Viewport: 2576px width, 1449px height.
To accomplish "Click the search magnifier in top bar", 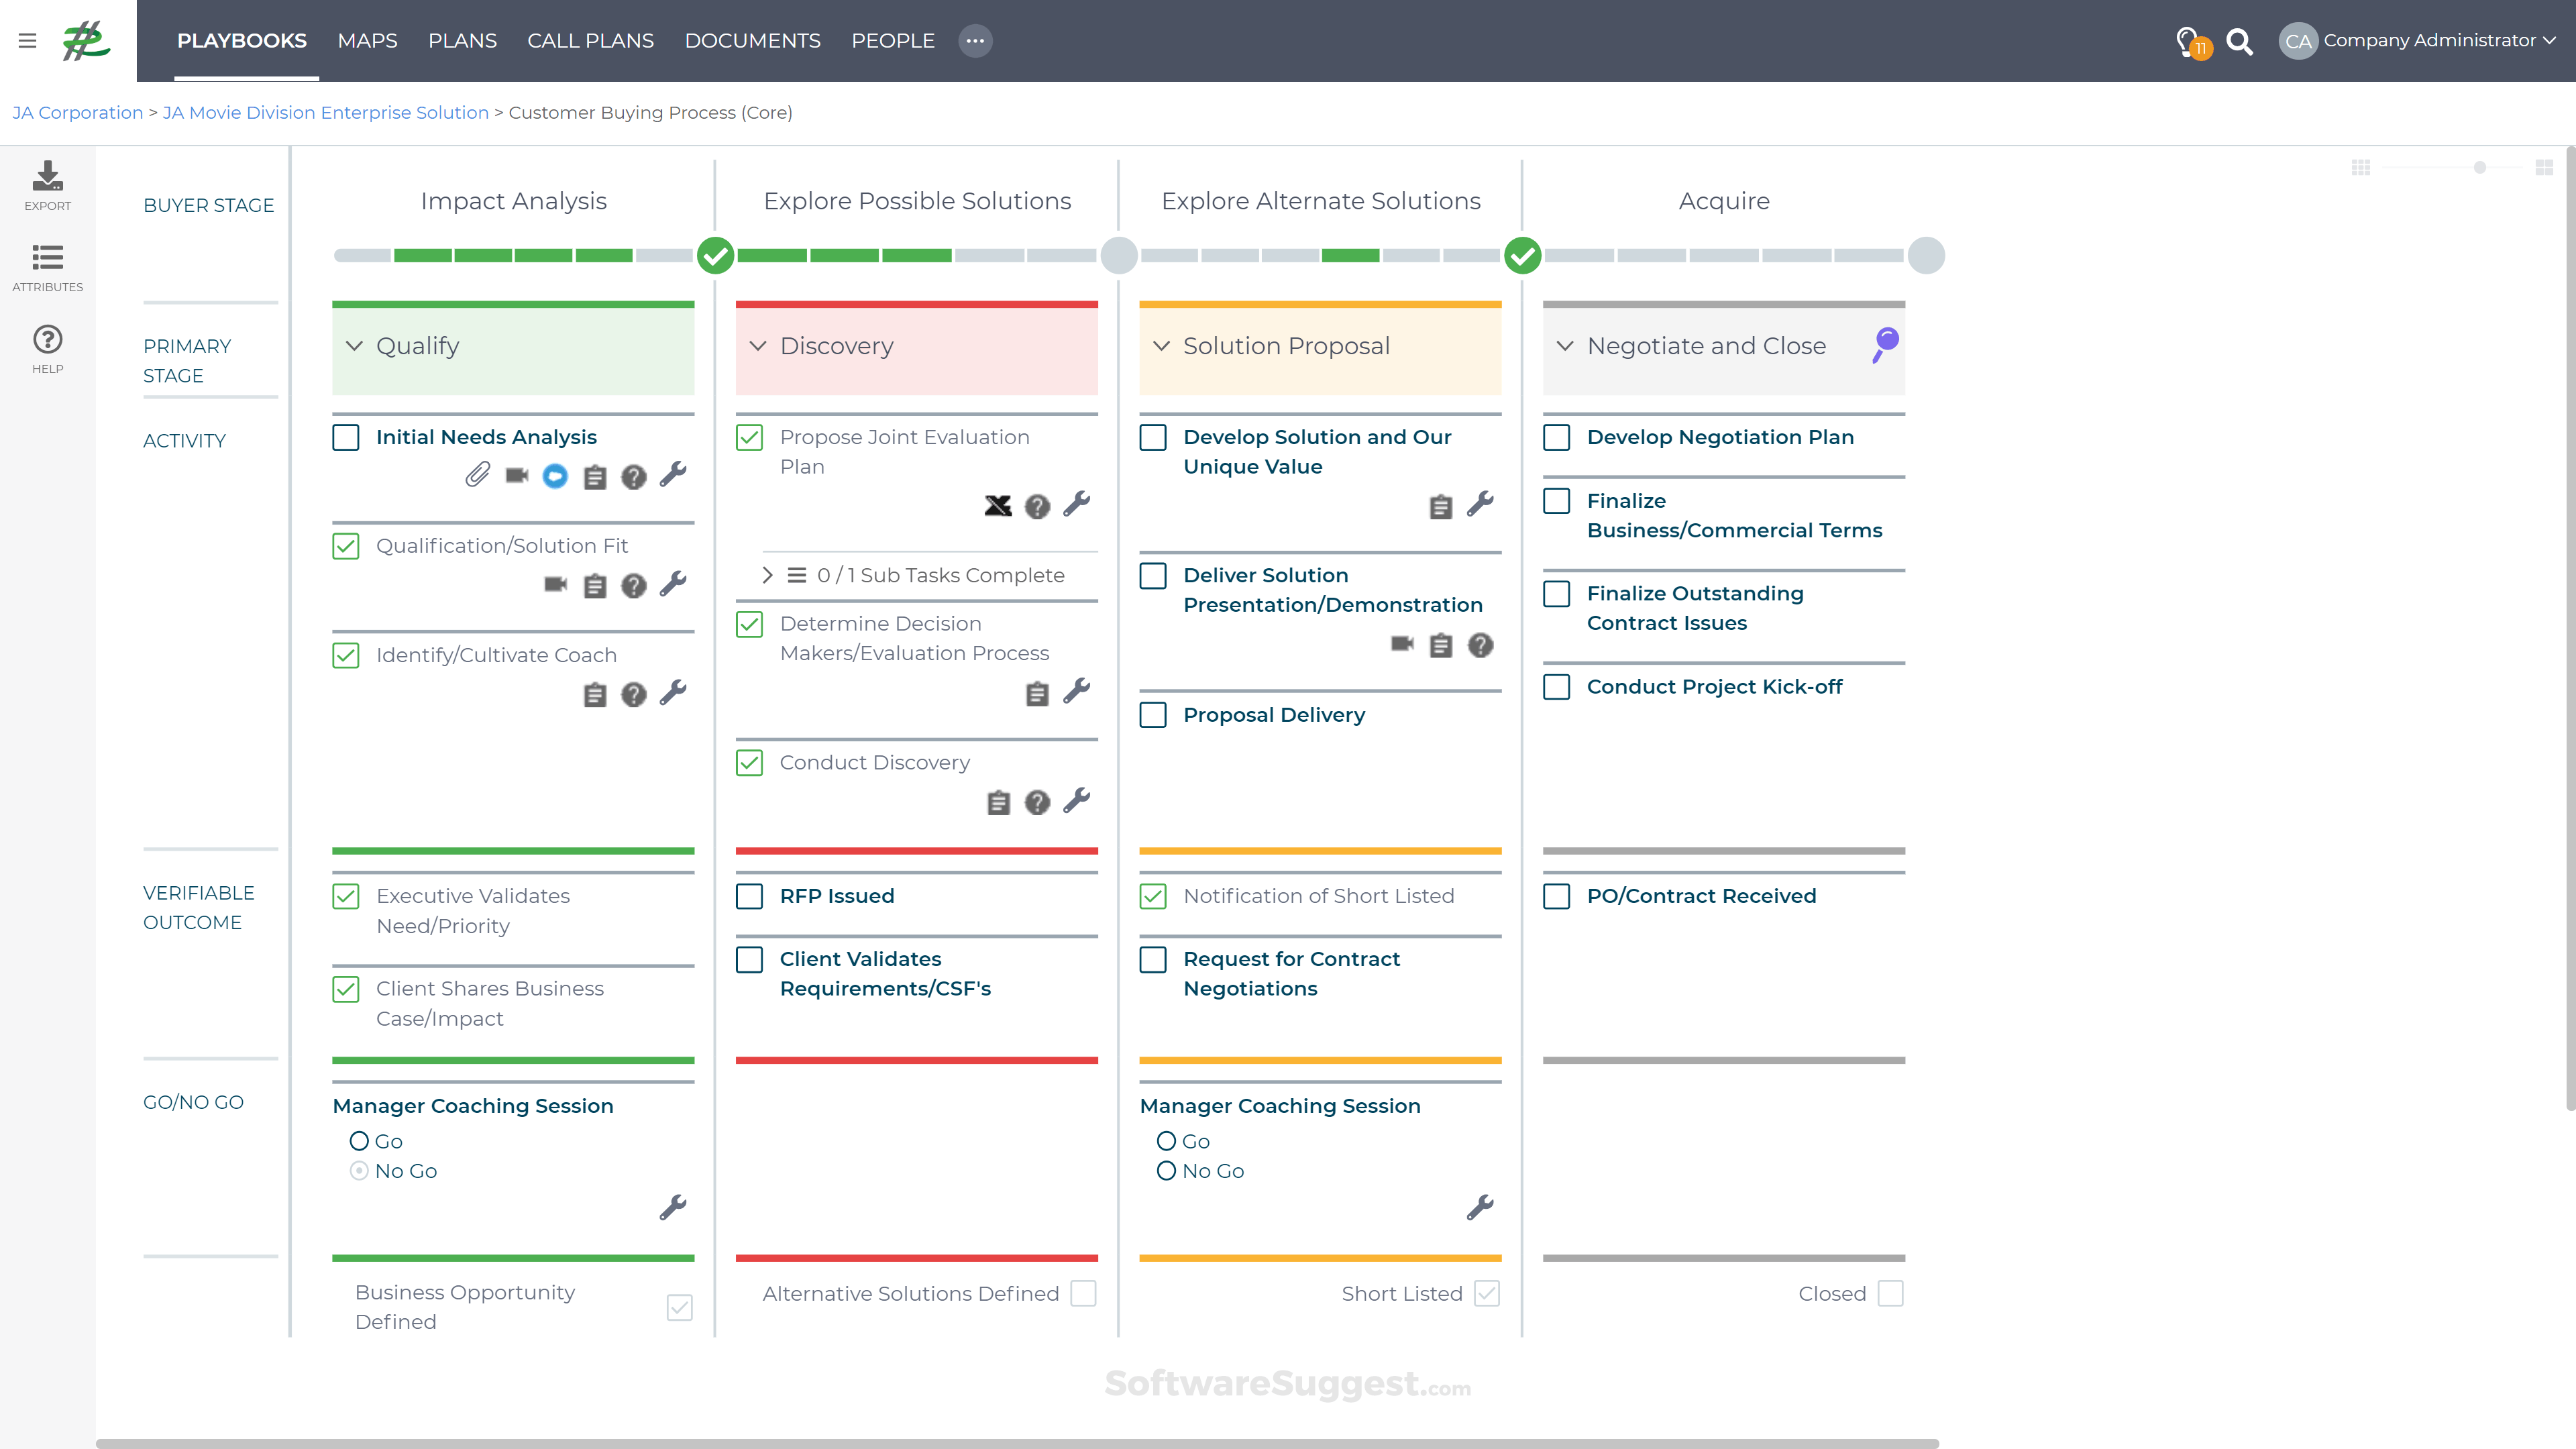I will 2240,41.
